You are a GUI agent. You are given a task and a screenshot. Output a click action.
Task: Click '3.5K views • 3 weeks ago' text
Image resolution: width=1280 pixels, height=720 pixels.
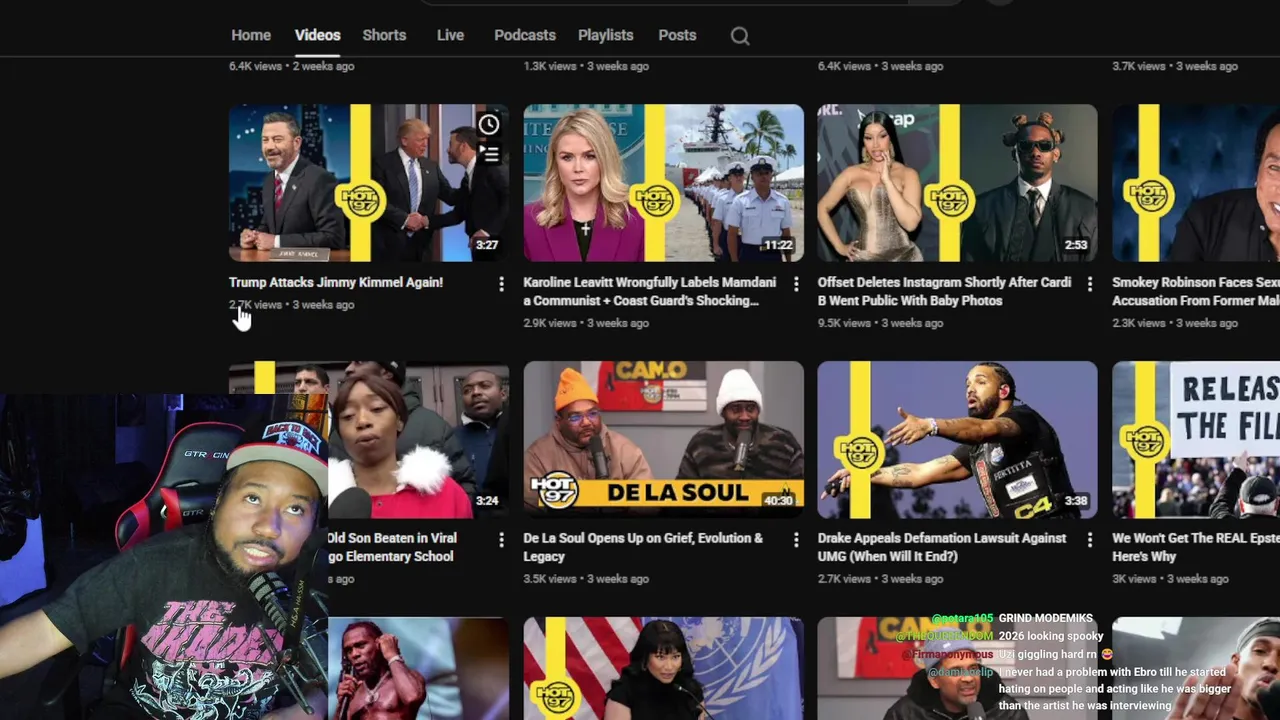586,579
